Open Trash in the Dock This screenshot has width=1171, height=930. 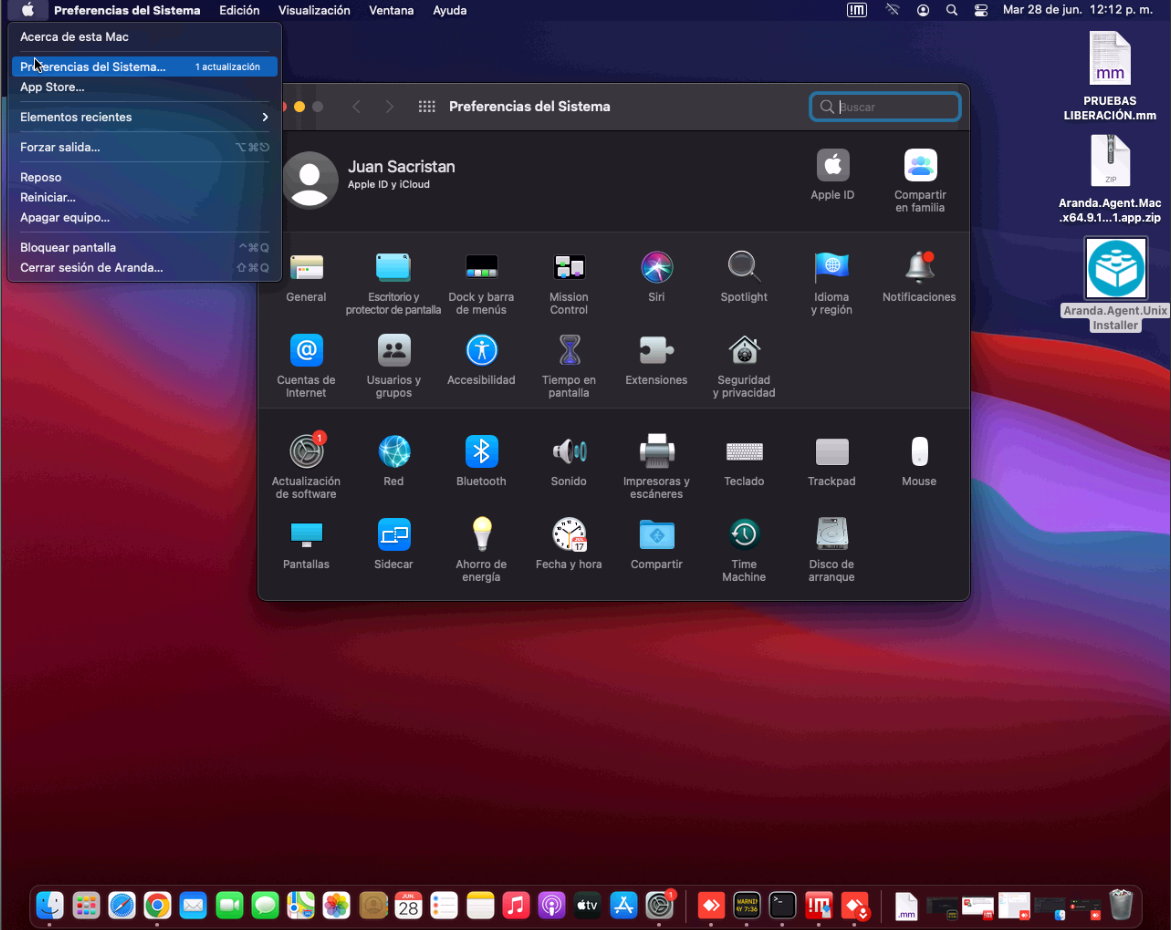click(1121, 905)
